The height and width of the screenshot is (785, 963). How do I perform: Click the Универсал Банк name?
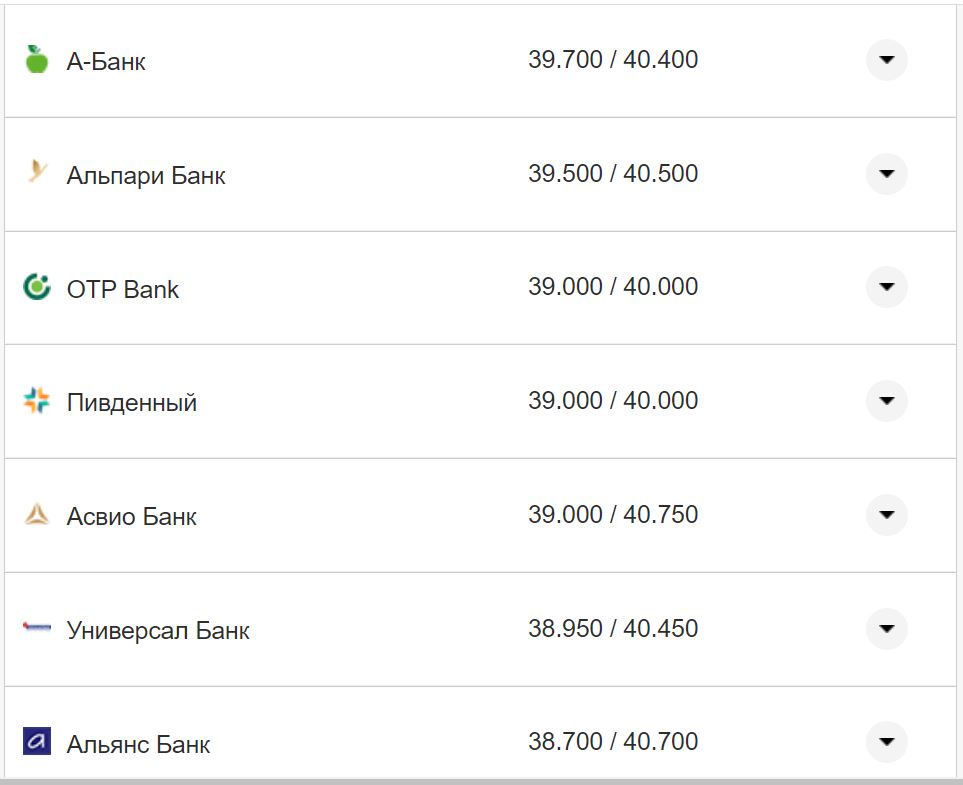click(158, 631)
